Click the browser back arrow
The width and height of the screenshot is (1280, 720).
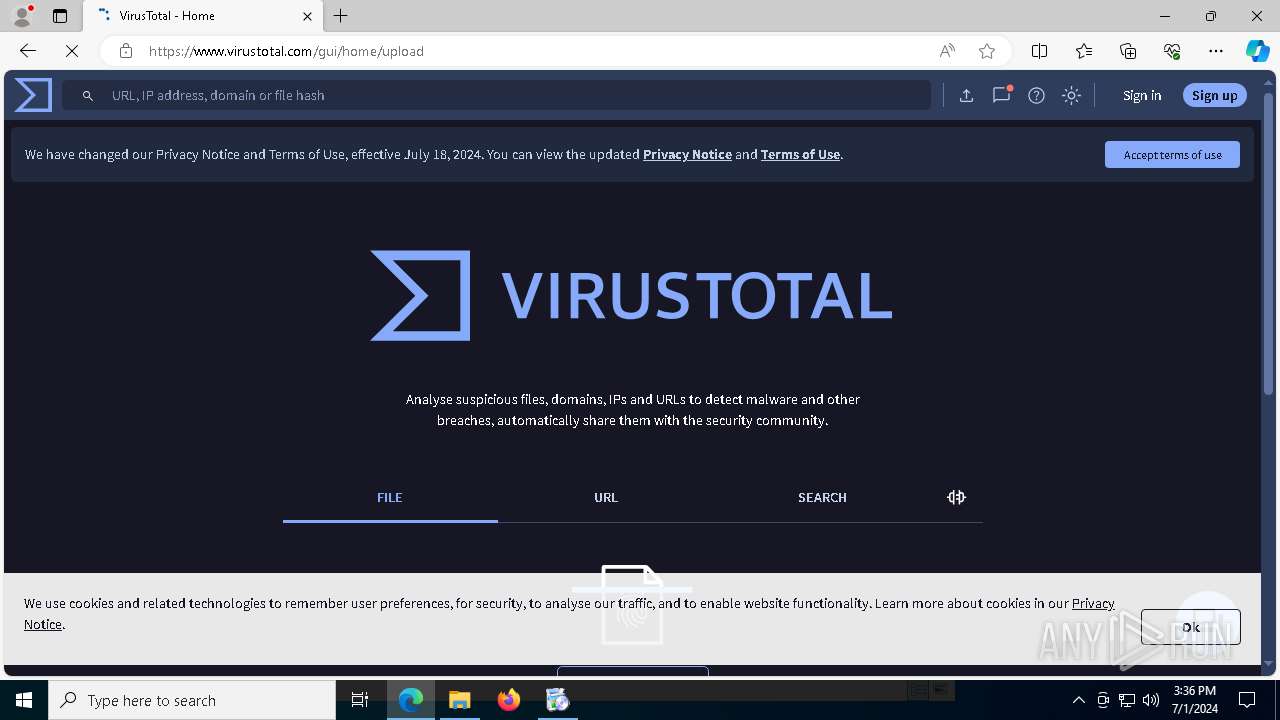point(28,51)
